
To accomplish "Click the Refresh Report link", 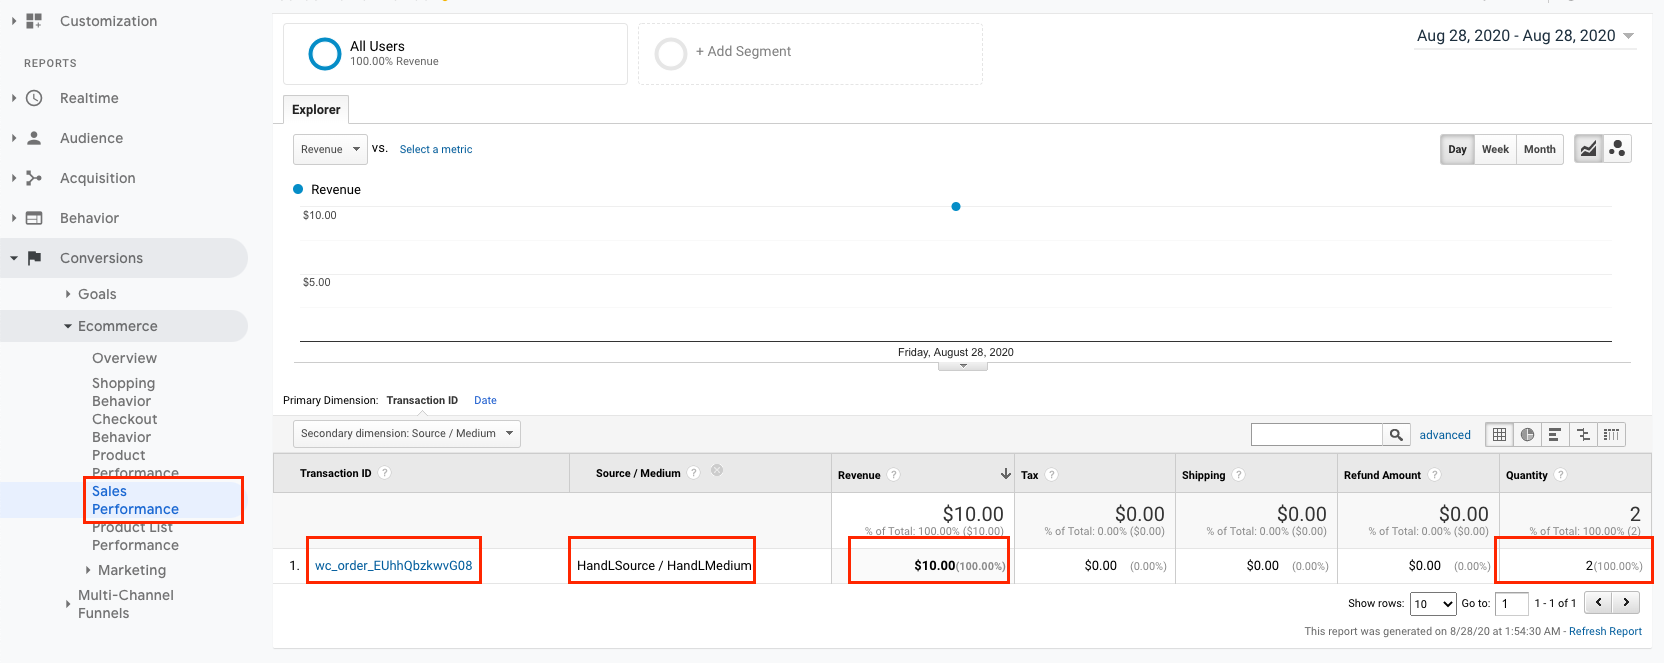I will coord(1605,631).
